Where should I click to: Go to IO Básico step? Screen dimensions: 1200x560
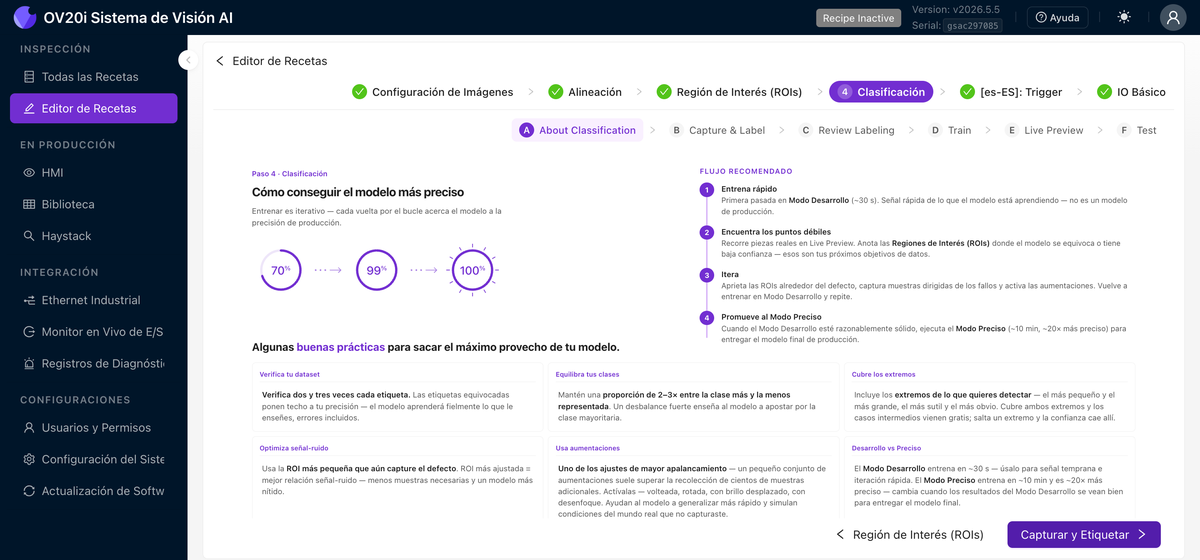click(x=1131, y=92)
